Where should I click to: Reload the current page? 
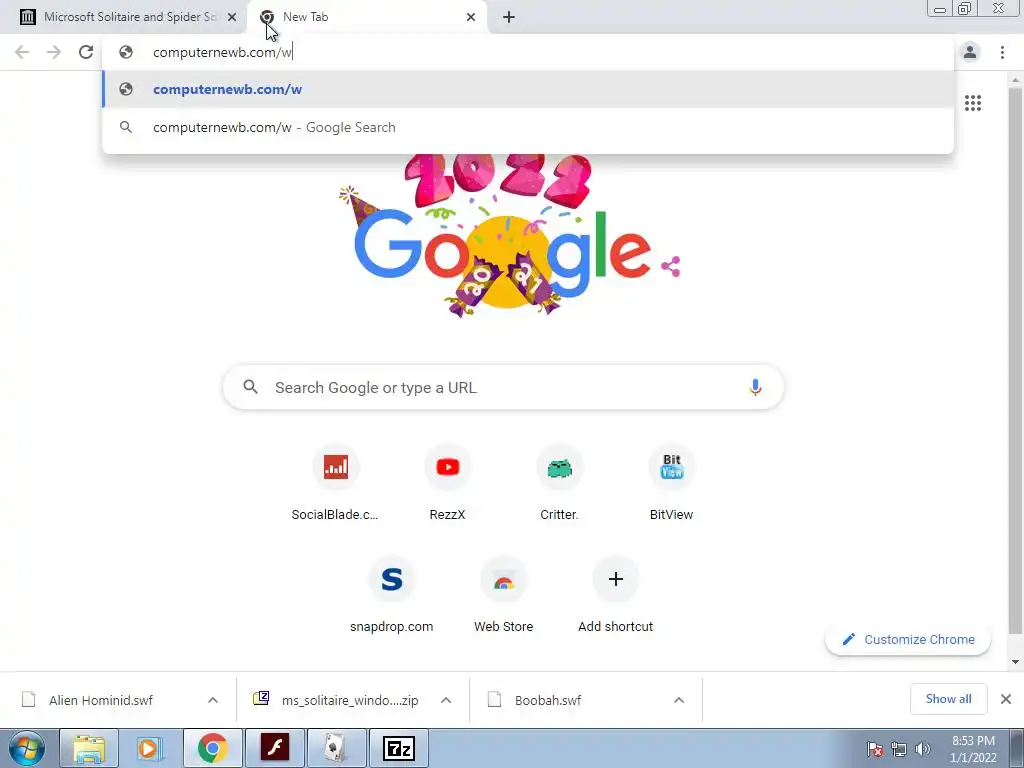coord(86,52)
